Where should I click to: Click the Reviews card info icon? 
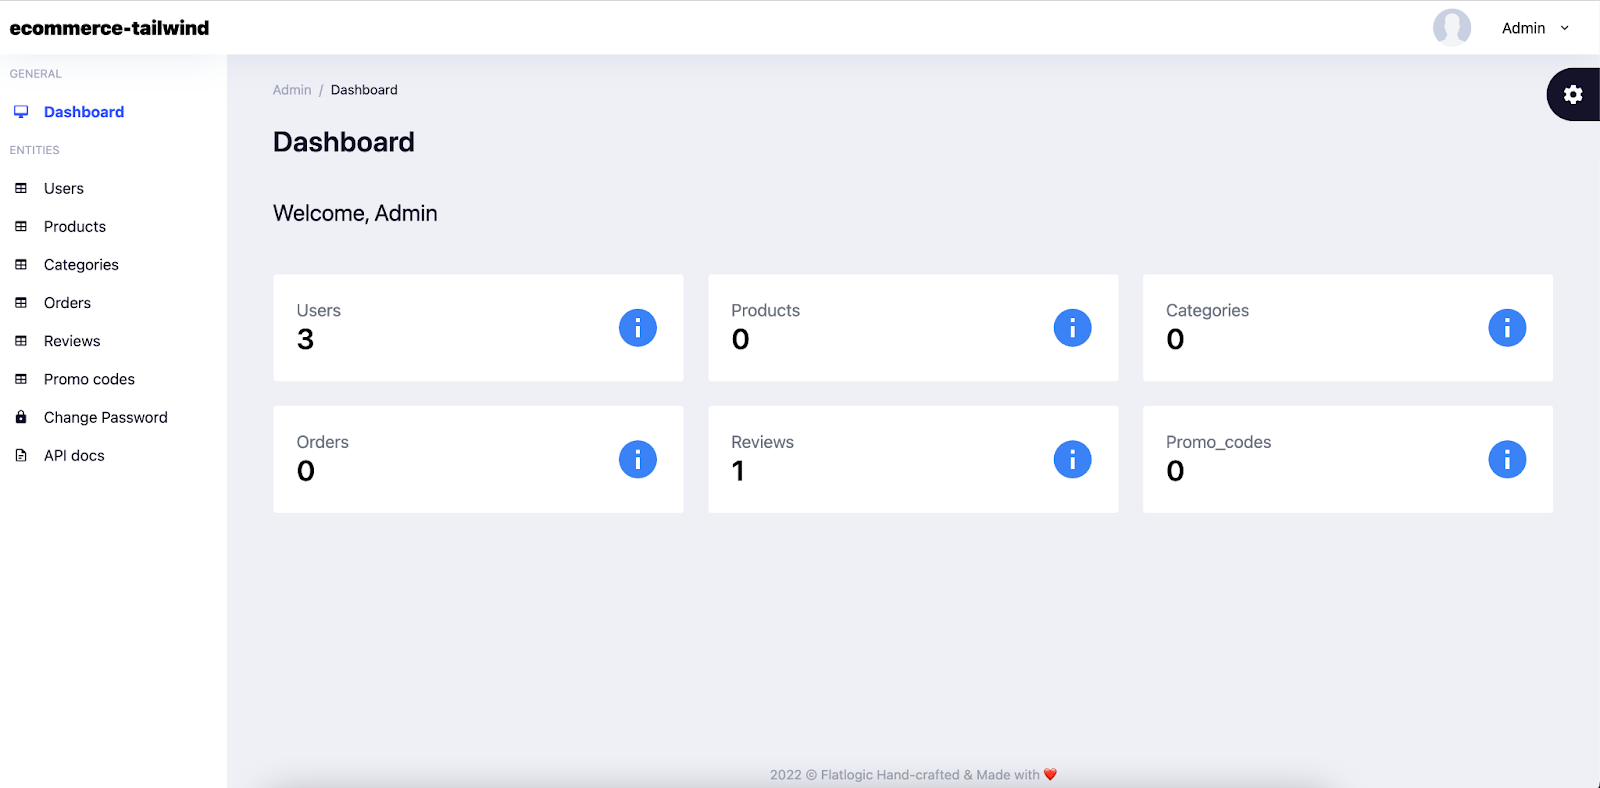1072,460
